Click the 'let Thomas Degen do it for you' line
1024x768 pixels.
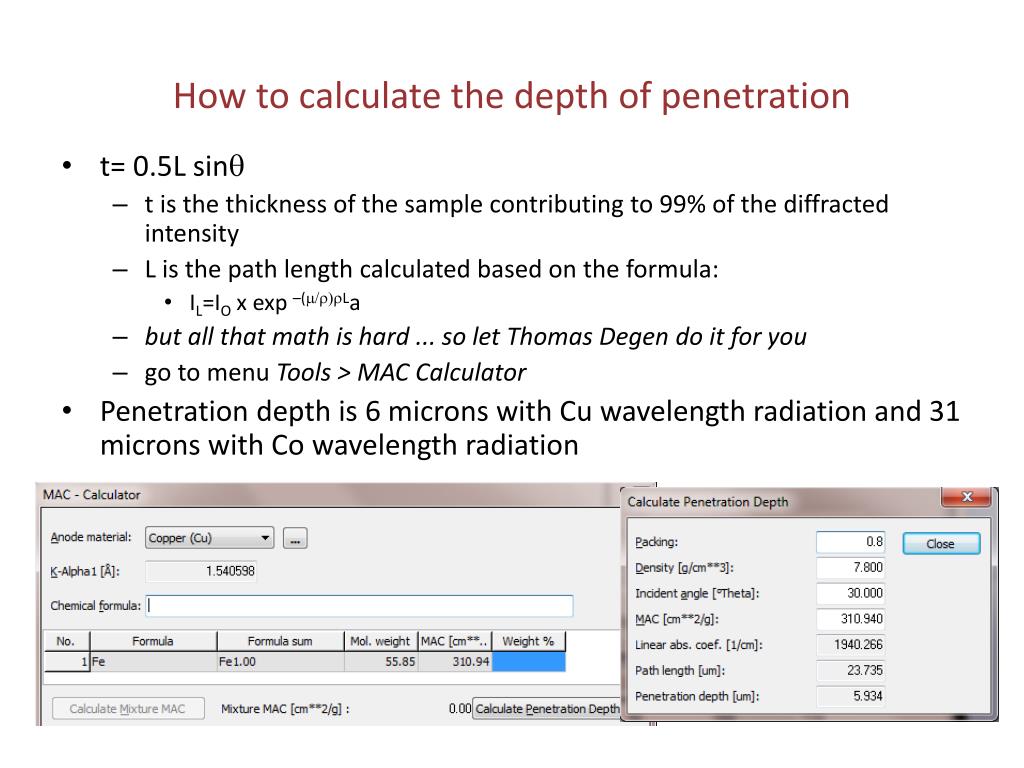[x=475, y=336]
